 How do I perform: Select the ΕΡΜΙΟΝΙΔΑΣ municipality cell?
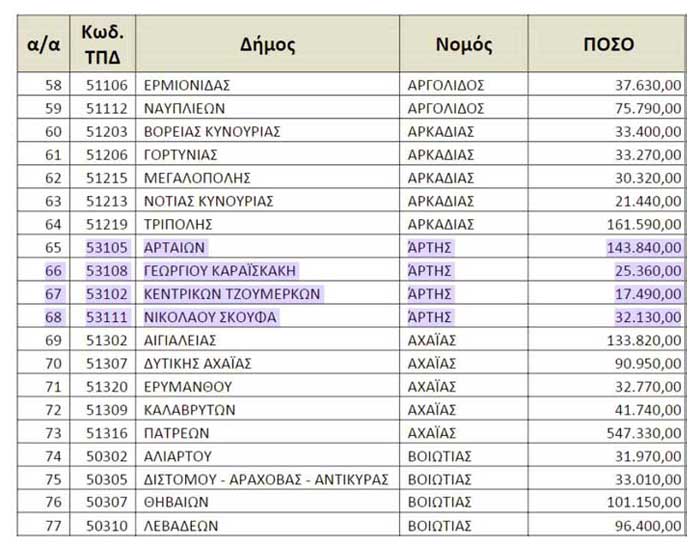tap(190, 85)
